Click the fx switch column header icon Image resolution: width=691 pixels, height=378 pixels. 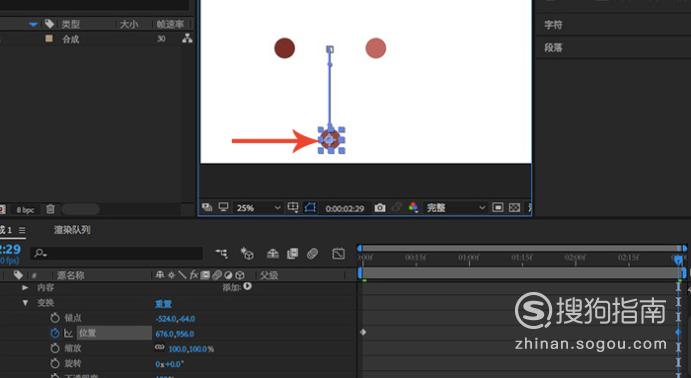tap(193, 275)
